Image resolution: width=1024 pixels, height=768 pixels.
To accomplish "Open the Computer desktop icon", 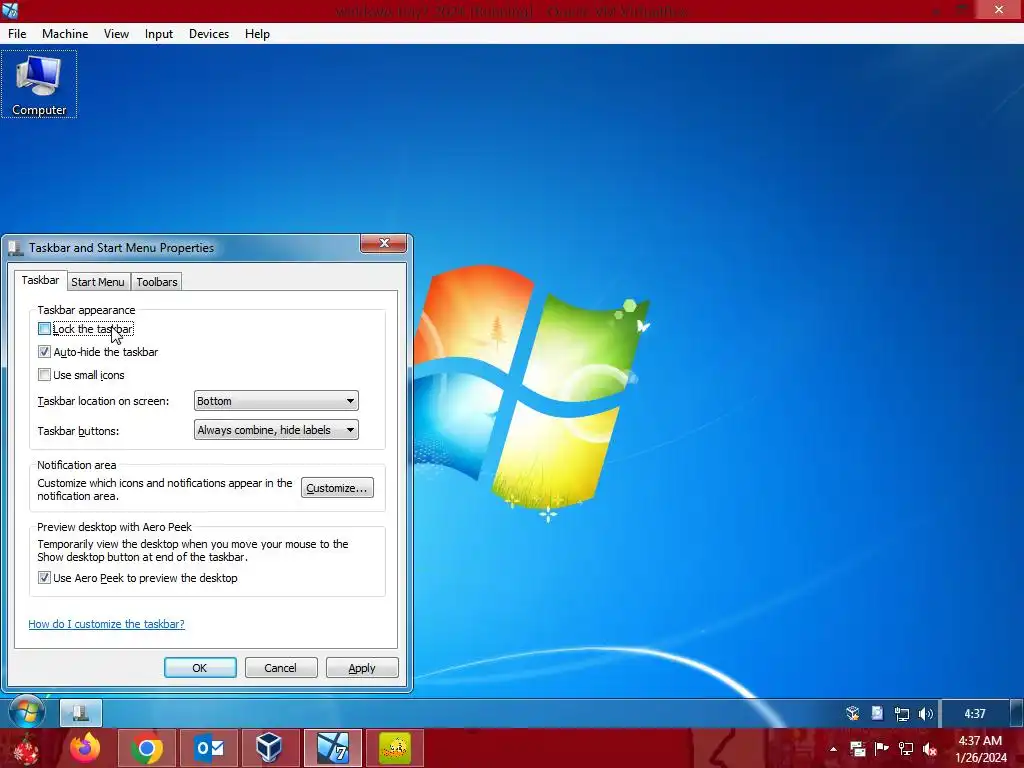I will click(39, 85).
